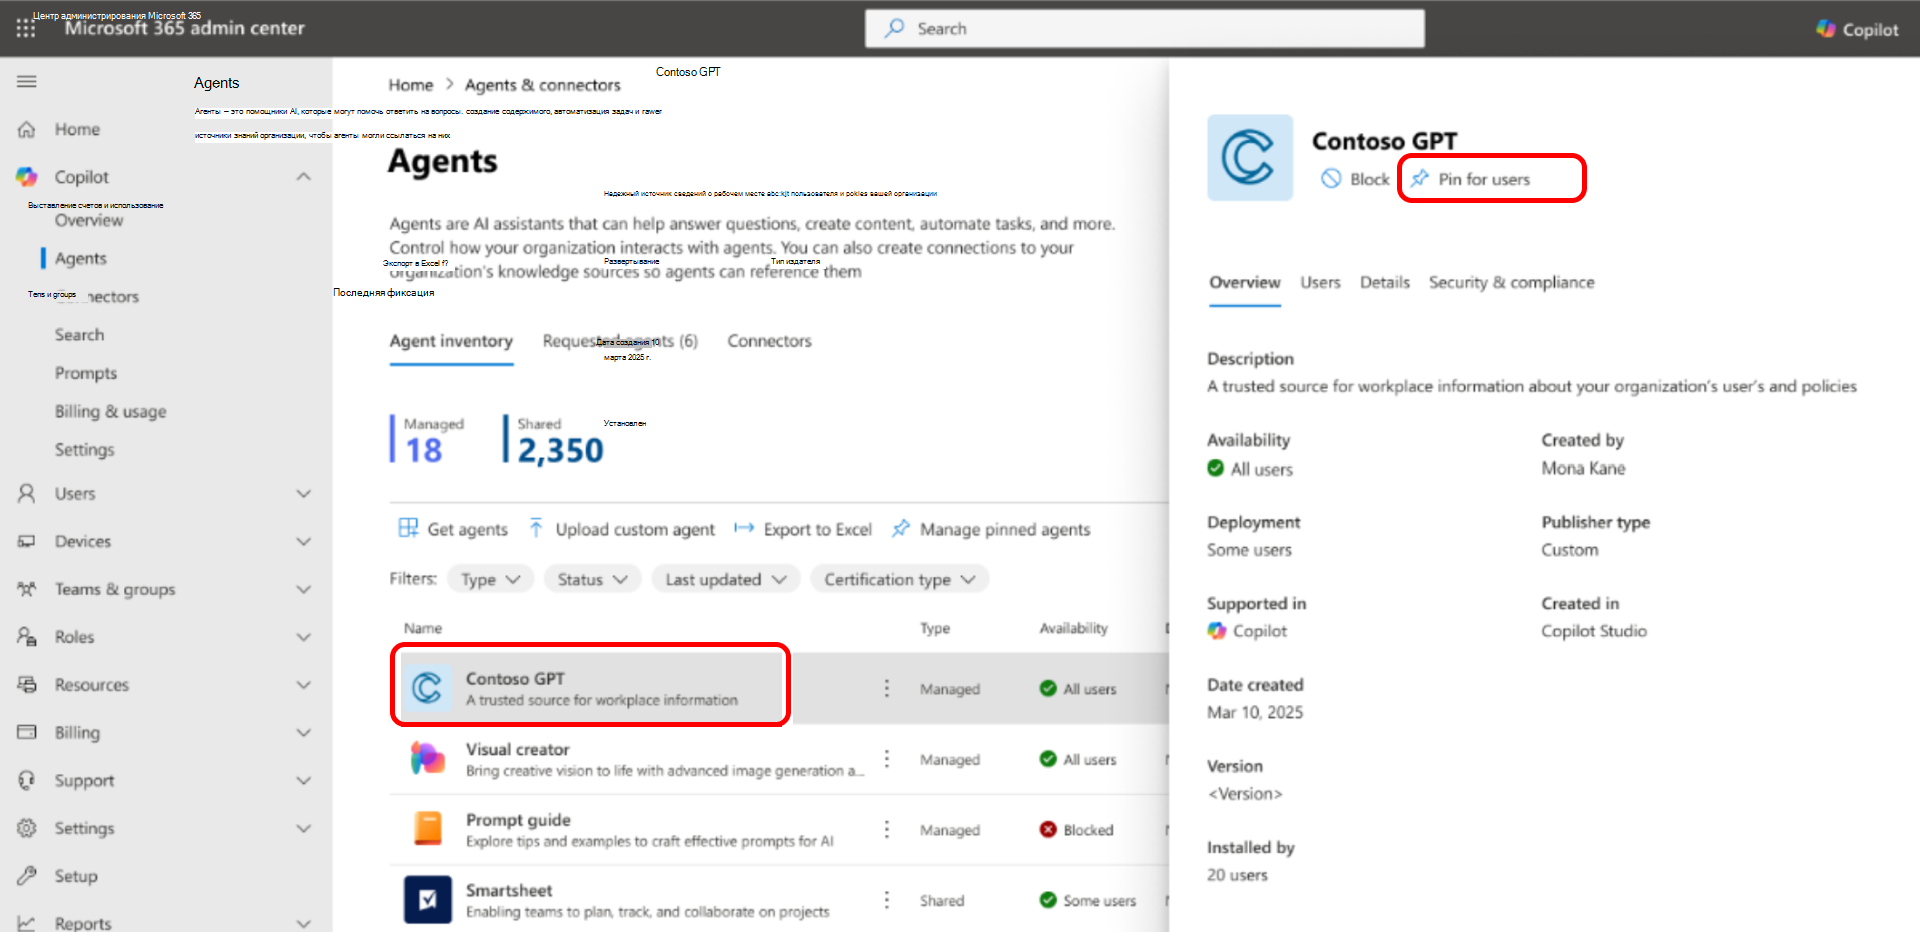
Task: Open the Certification type filter dropdown
Action: (899, 579)
